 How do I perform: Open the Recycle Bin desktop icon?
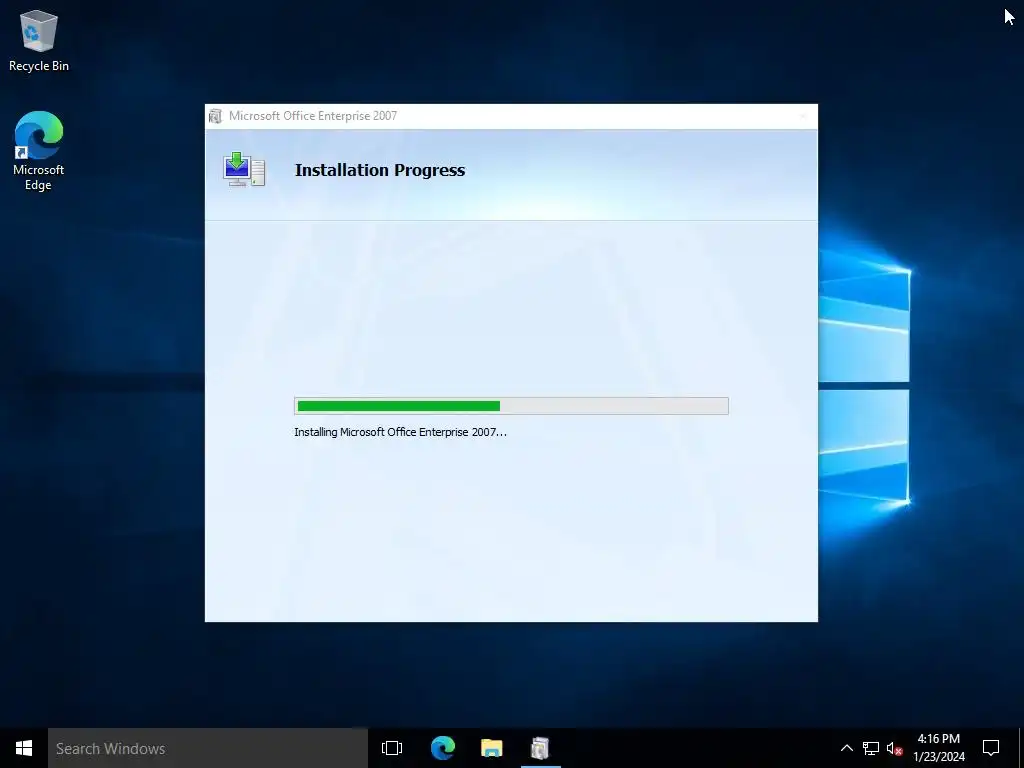click(x=39, y=40)
